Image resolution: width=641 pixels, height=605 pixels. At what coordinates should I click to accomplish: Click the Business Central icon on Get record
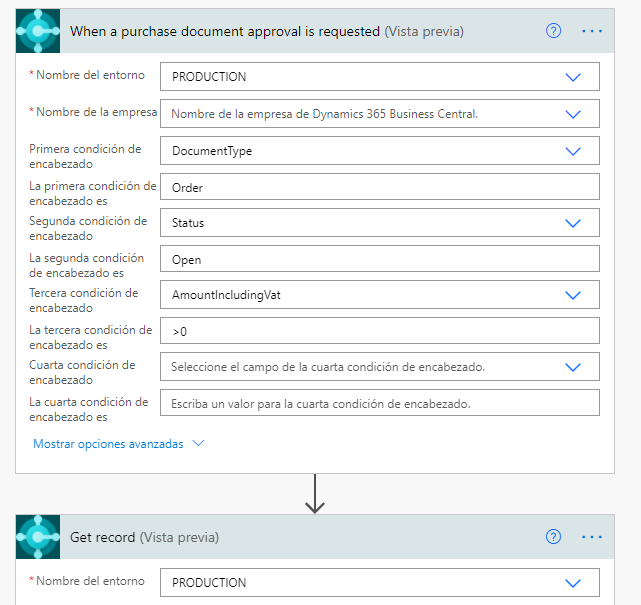tap(39, 537)
